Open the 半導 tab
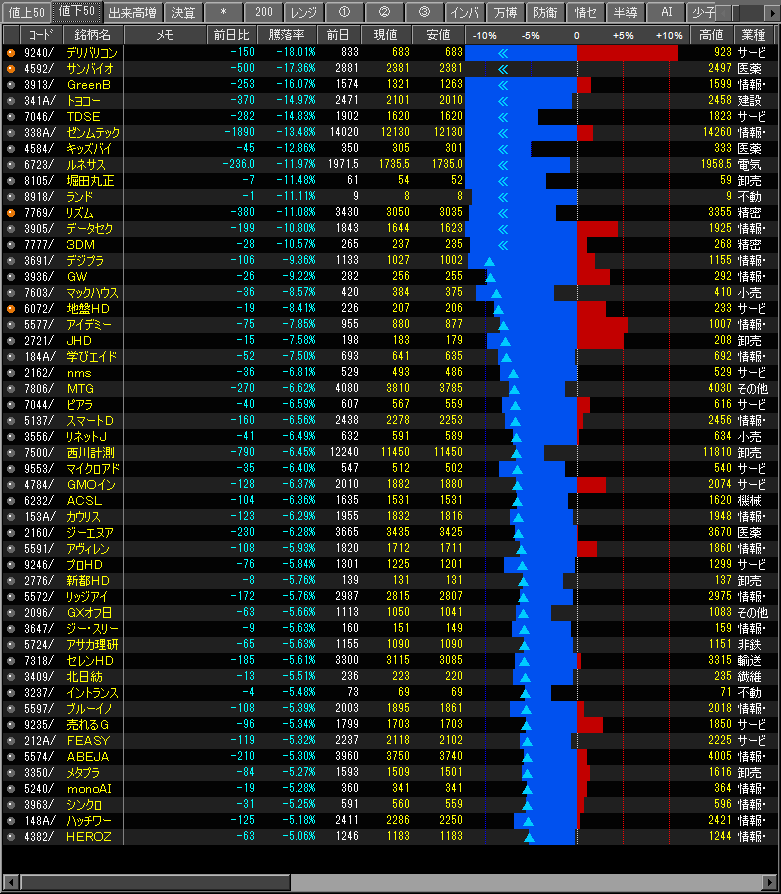781x894 pixels. [x=625, y=12]
